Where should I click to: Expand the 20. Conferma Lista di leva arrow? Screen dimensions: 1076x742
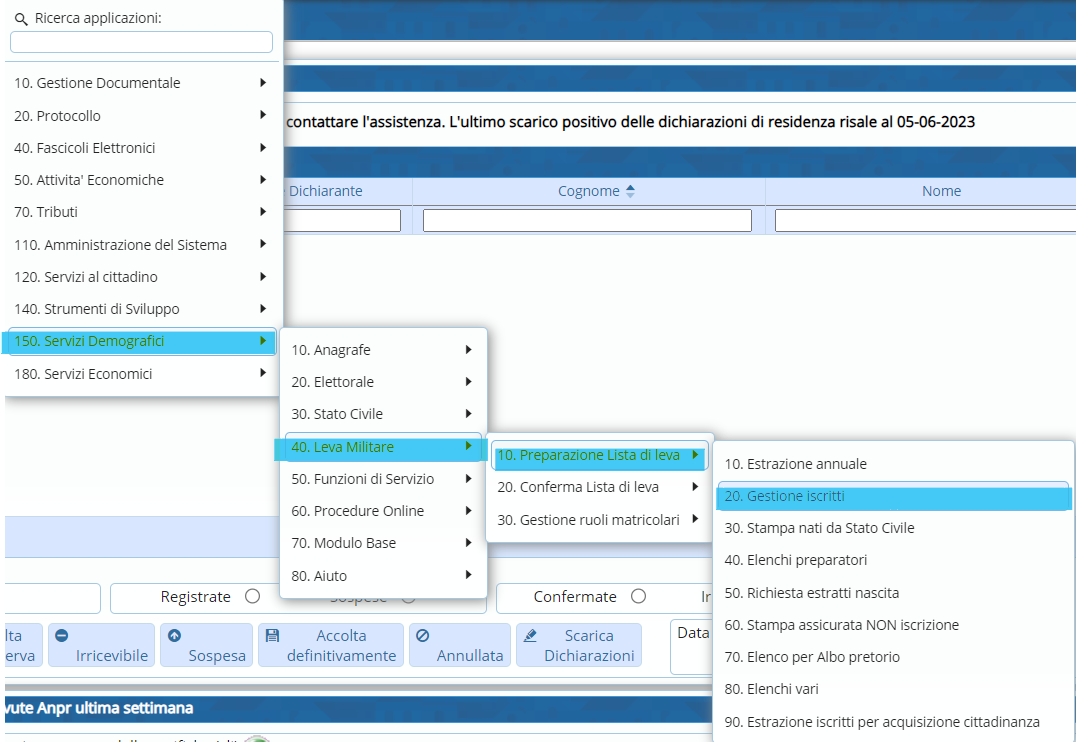(x=694, y=487)
